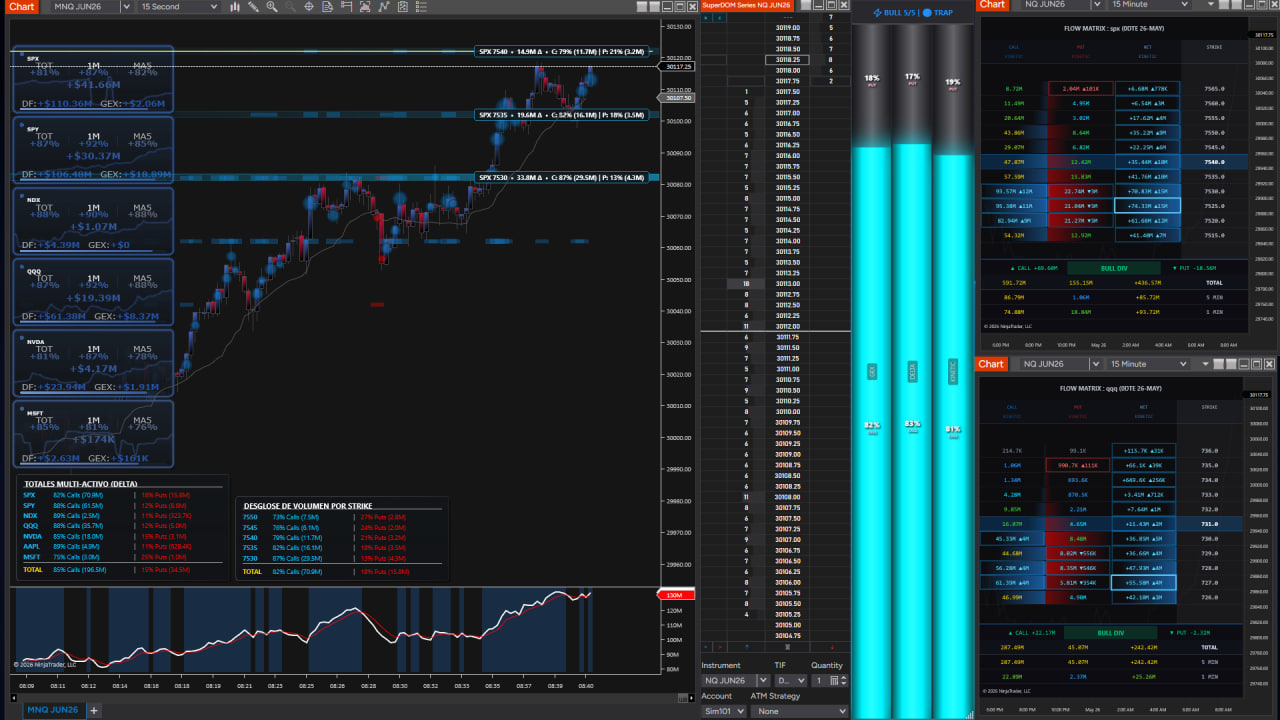Click the link window square on main chart

click(641, 7)
